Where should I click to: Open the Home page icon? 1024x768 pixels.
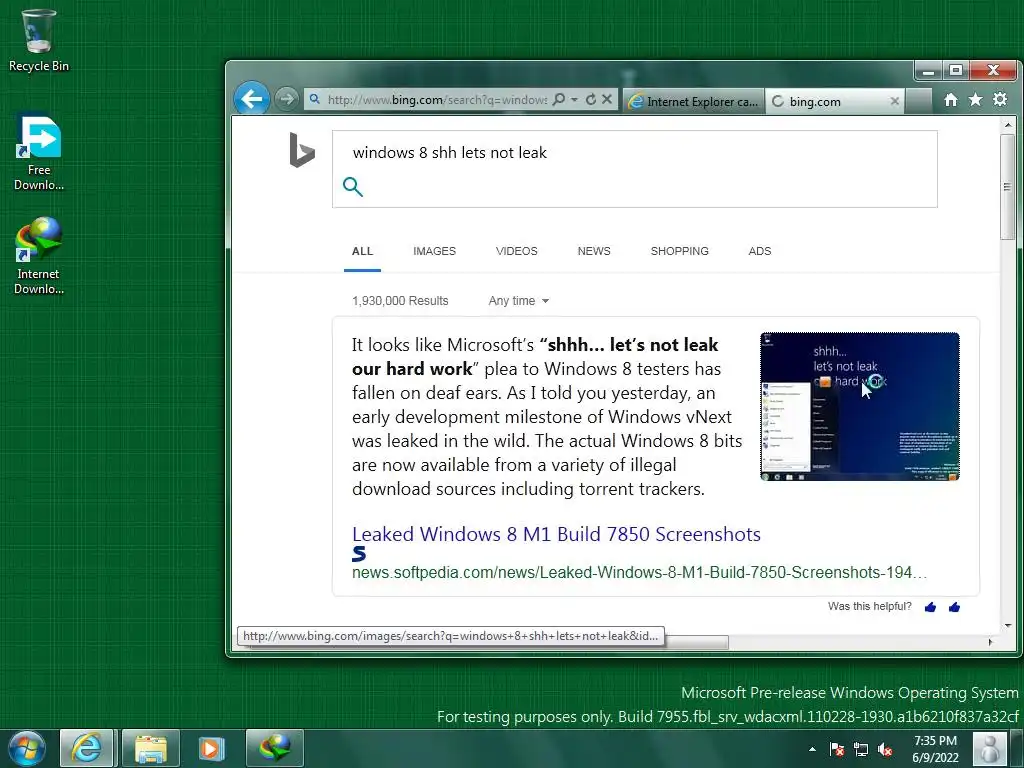(x=951, y=99)
